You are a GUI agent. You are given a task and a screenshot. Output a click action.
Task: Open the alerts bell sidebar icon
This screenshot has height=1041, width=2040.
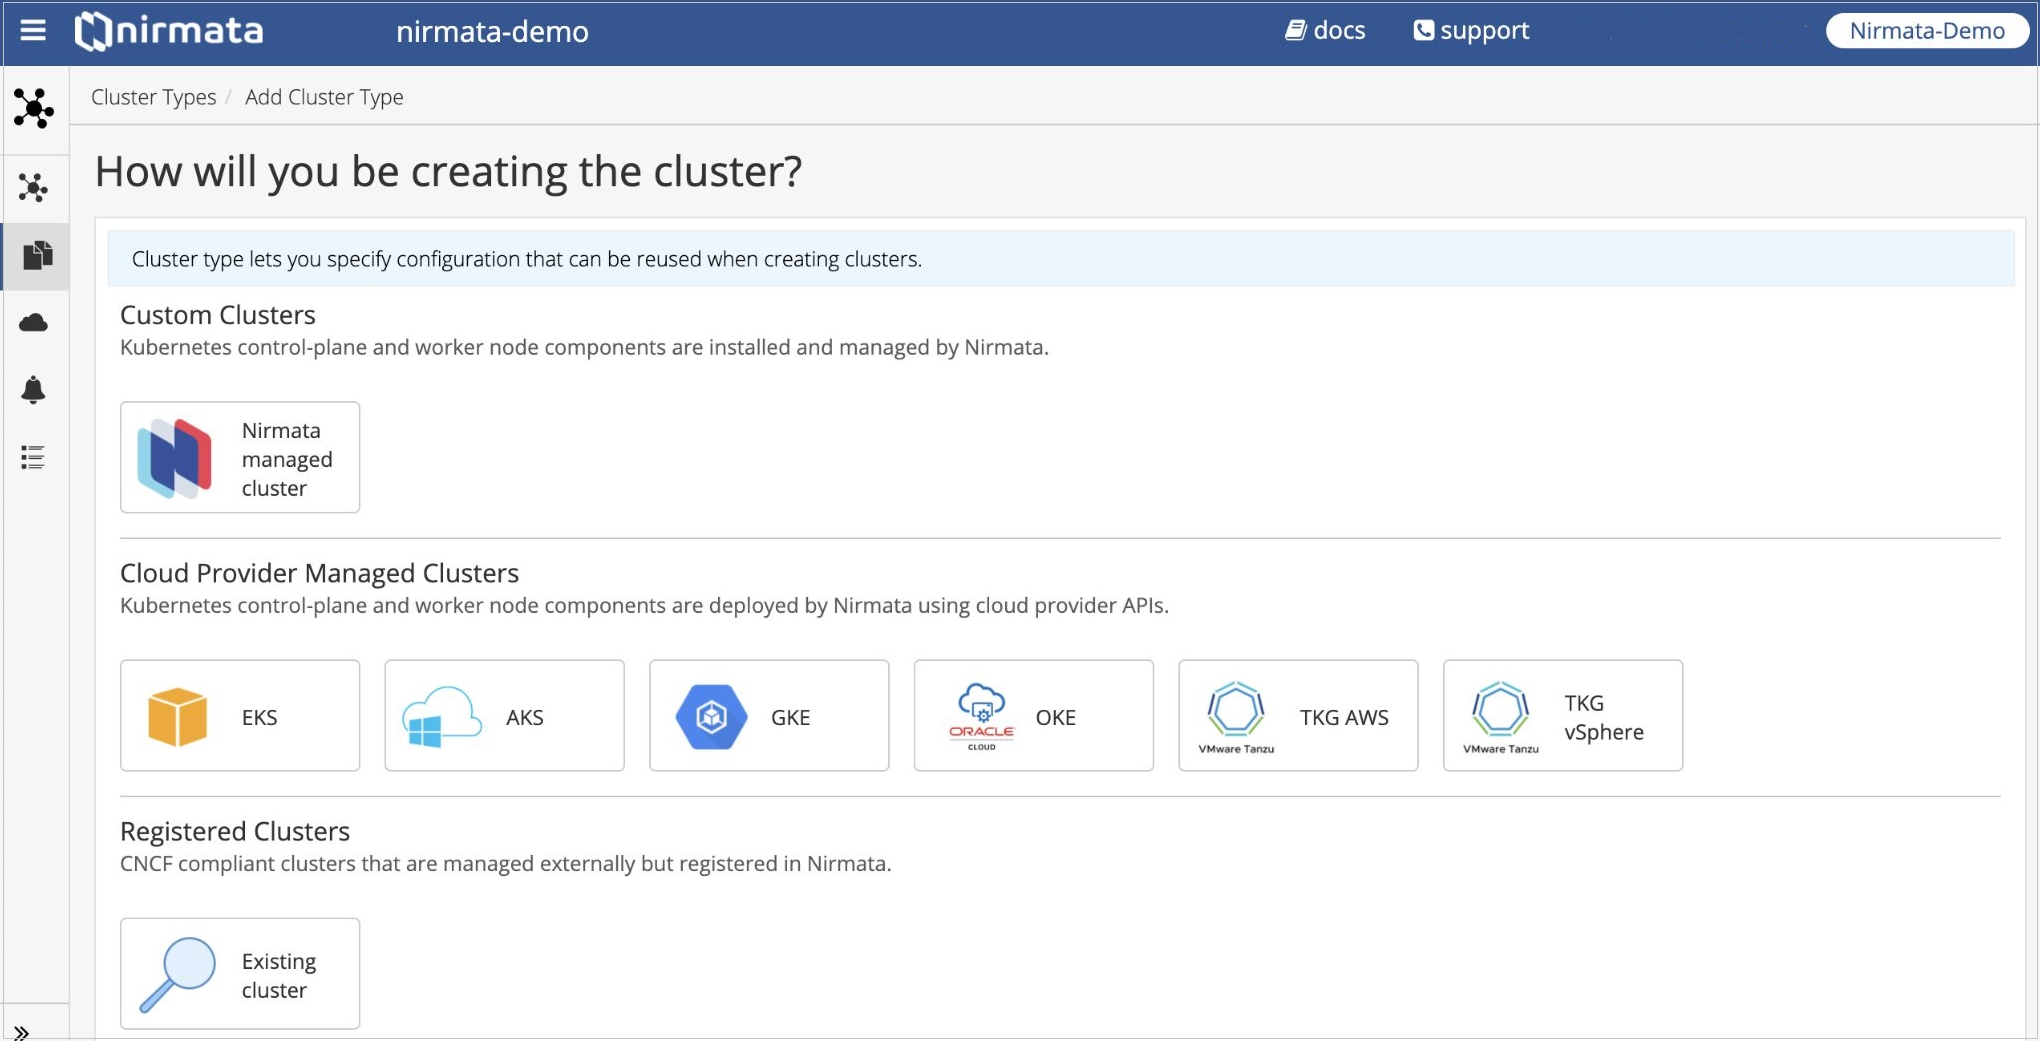click(34, 390)
